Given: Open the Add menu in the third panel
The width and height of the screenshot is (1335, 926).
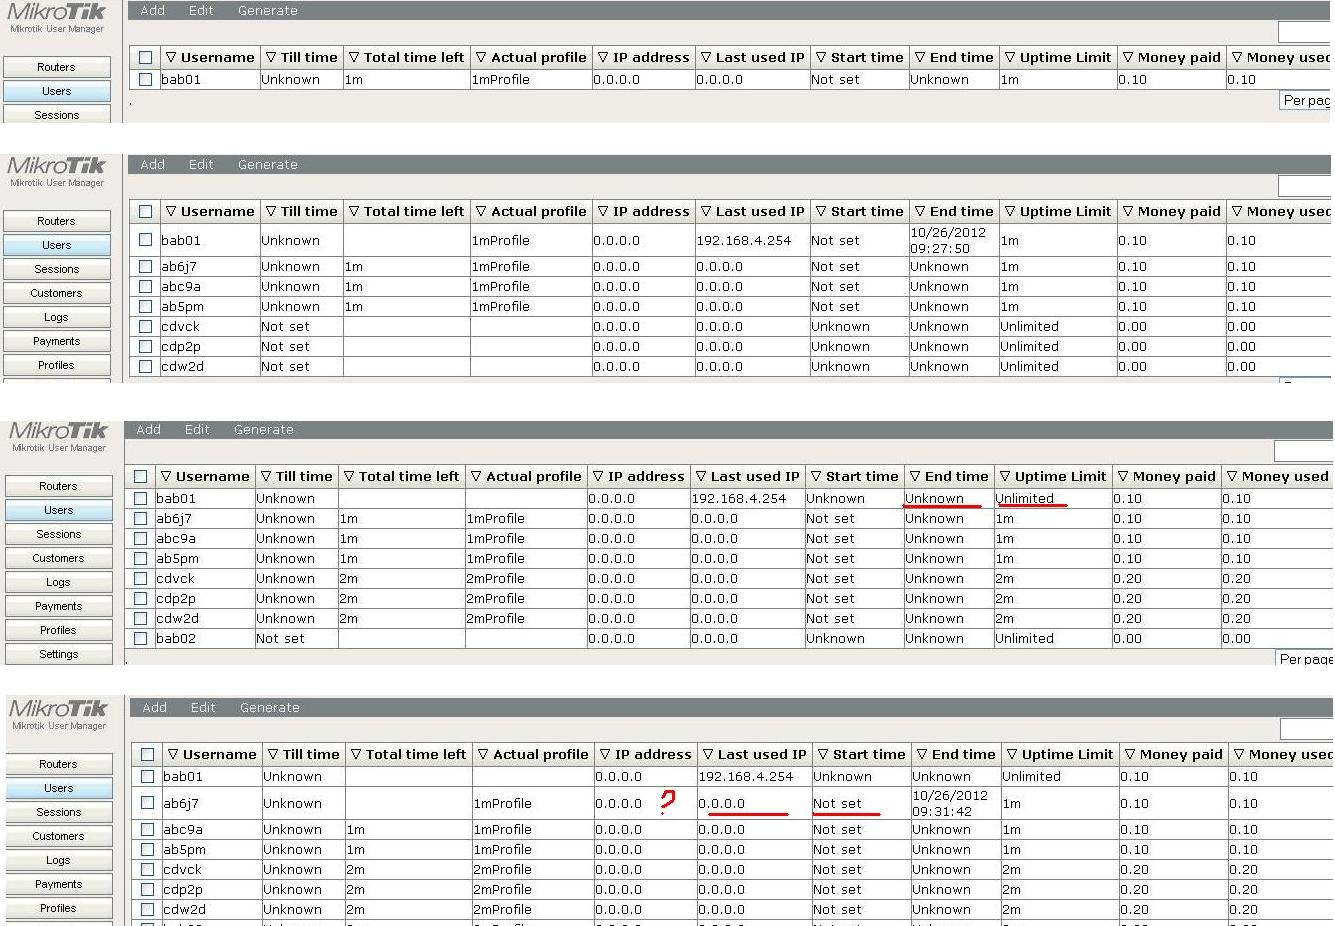Looking at the screenshot, I should (x=148, y=429).
